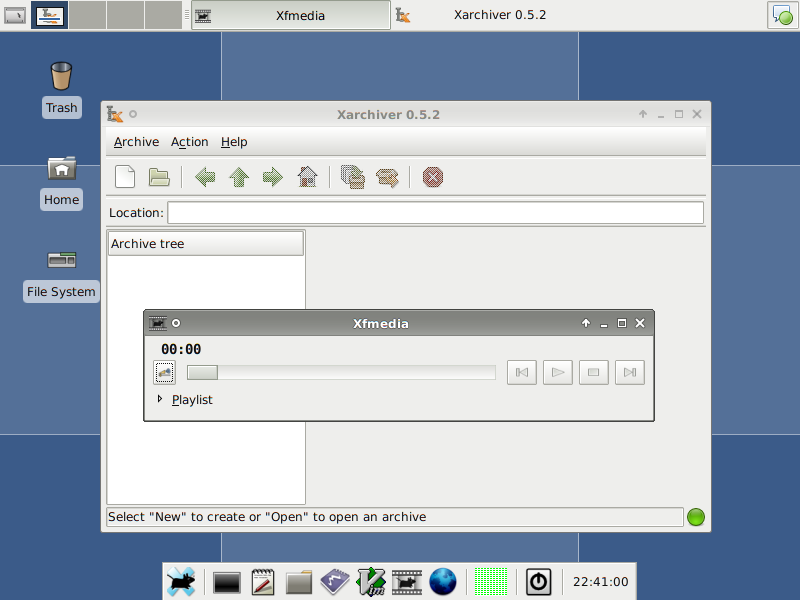Go forward with the right green arrow

272,177
